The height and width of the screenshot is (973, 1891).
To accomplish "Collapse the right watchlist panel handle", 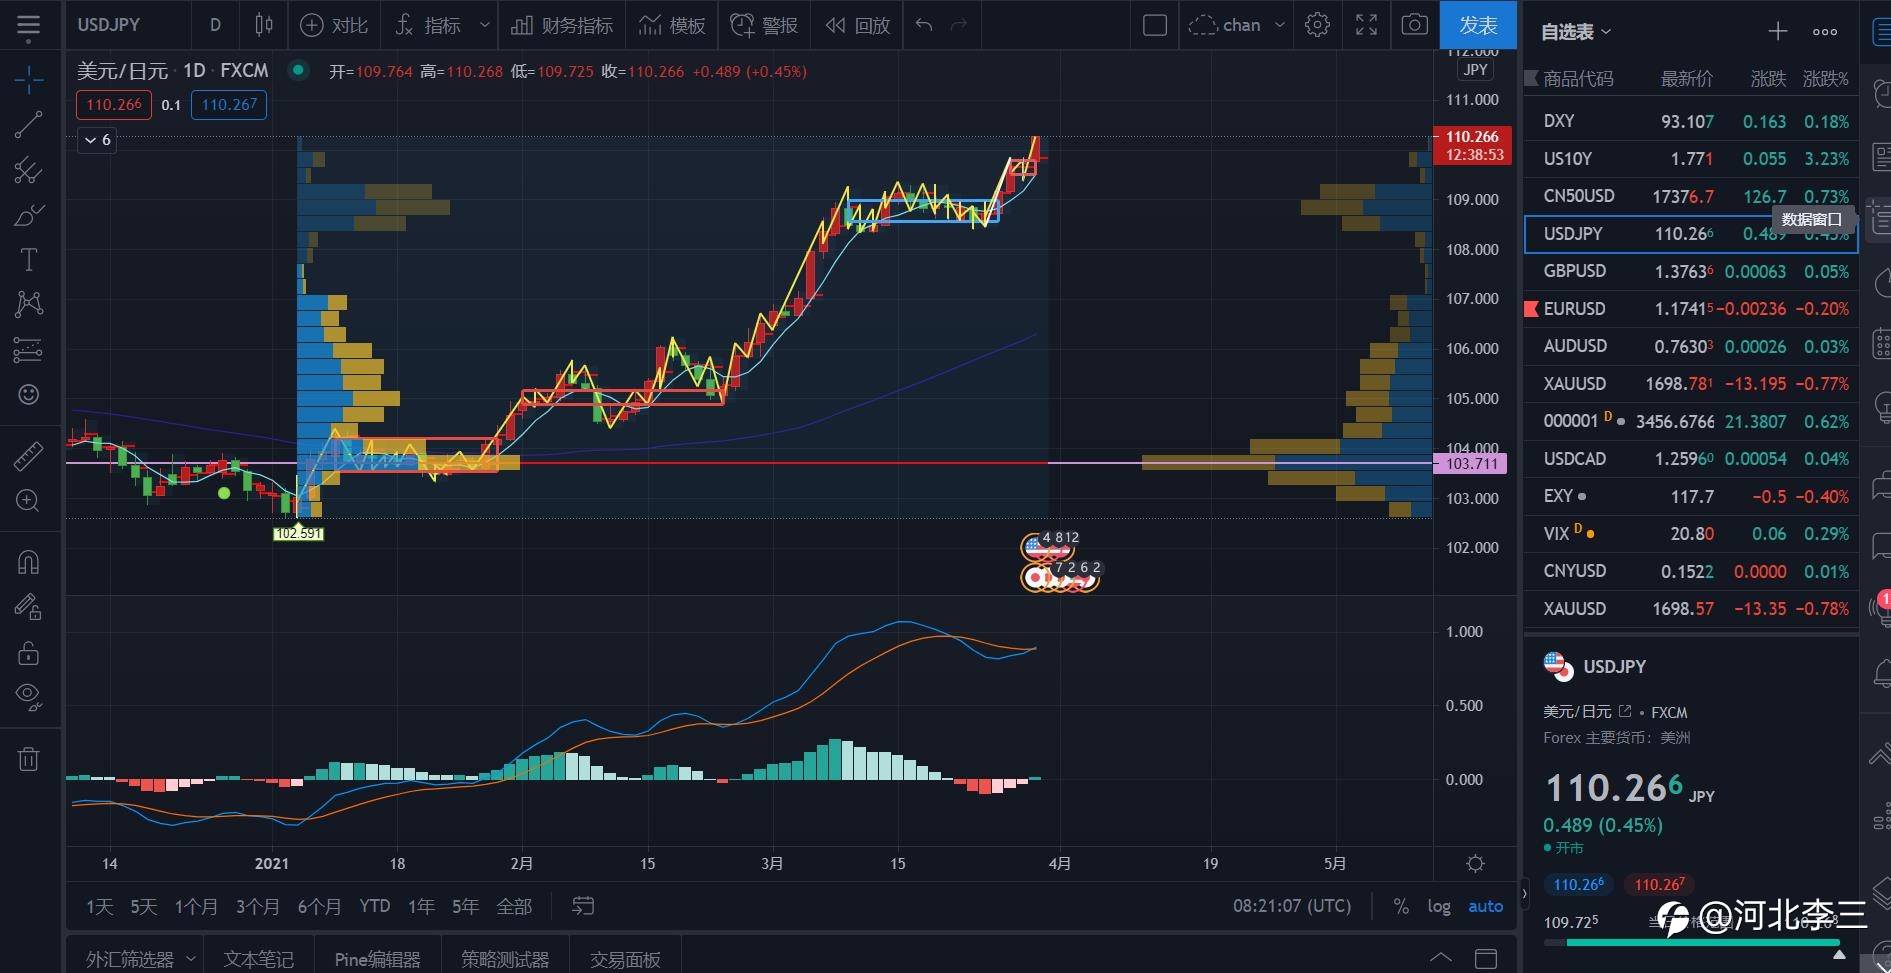I will [1524, 893].
